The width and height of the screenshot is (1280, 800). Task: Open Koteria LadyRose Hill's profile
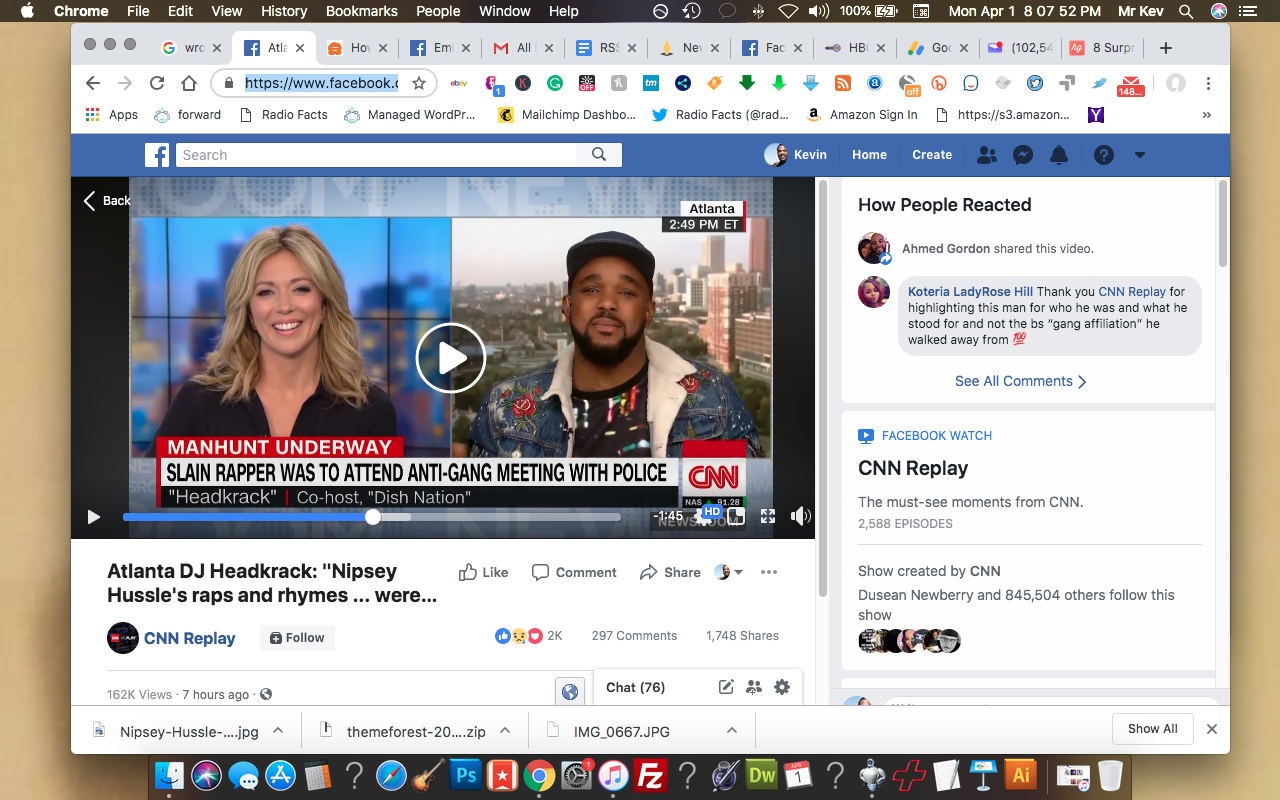pyautogui.click(x=970, y=292)
